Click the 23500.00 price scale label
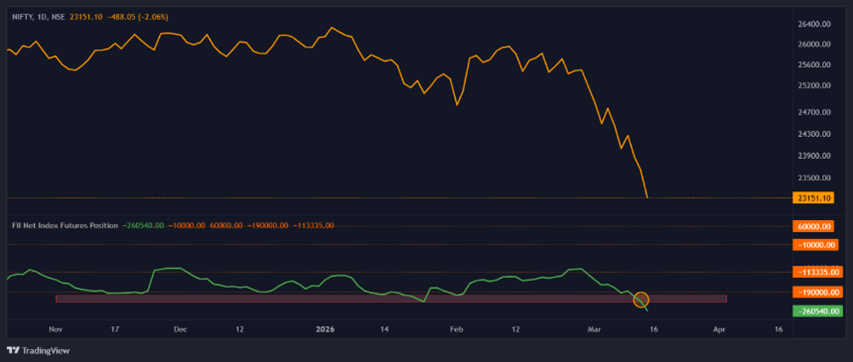Screen dimensions: 853x362 pos(814,177)
